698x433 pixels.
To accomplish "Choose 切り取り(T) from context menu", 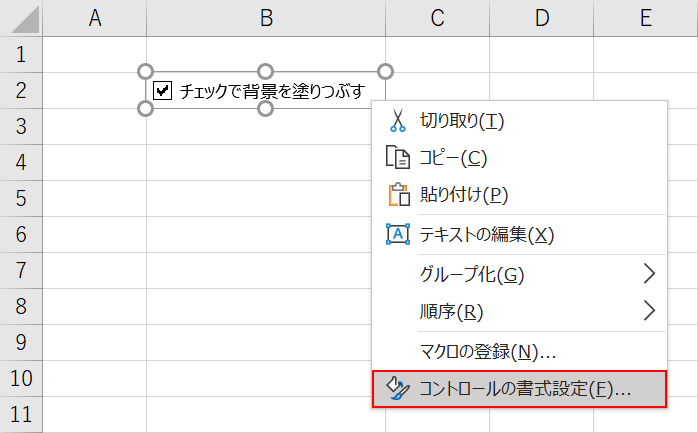I will (x=519, y=121).
